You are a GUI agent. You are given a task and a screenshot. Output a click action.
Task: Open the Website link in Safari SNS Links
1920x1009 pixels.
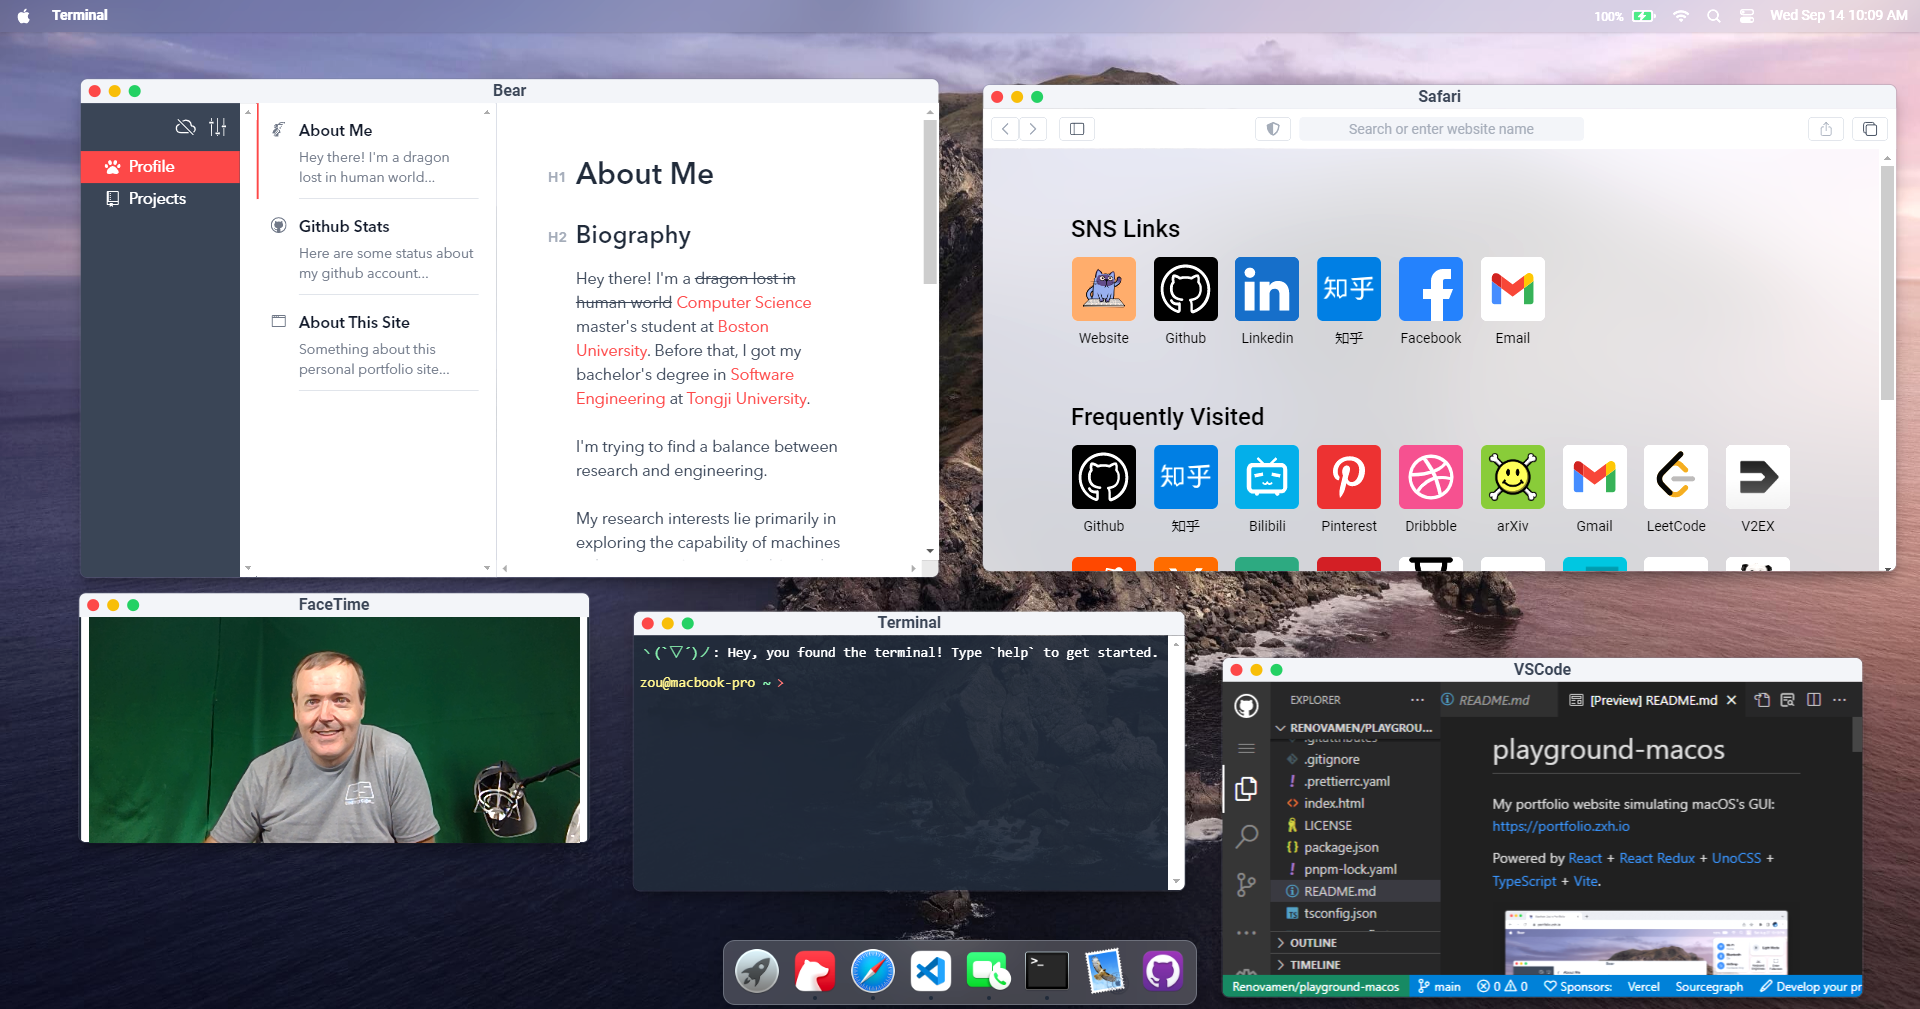click(x=1103, y=289)
